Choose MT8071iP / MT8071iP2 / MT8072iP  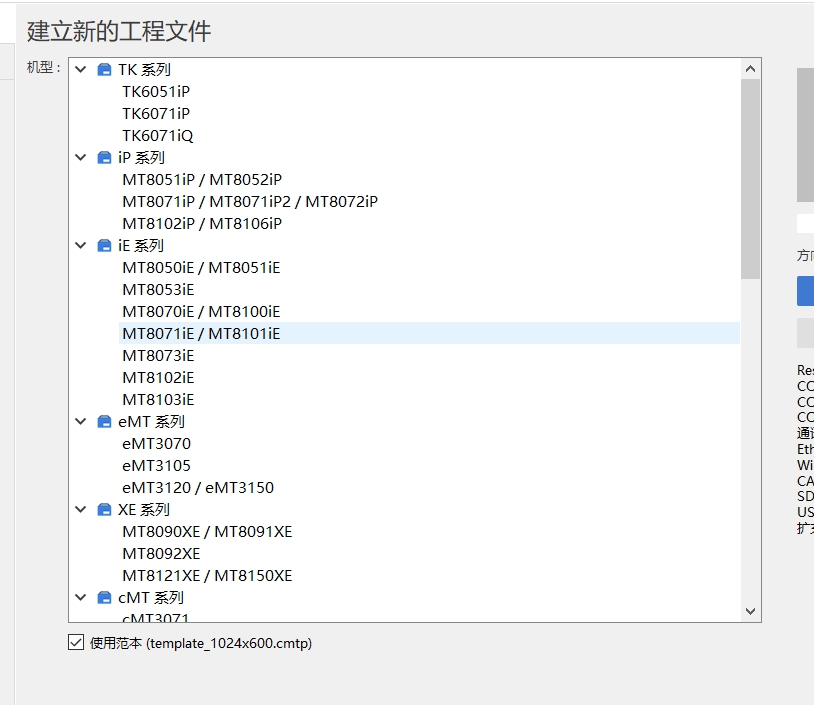click(250, 202)
